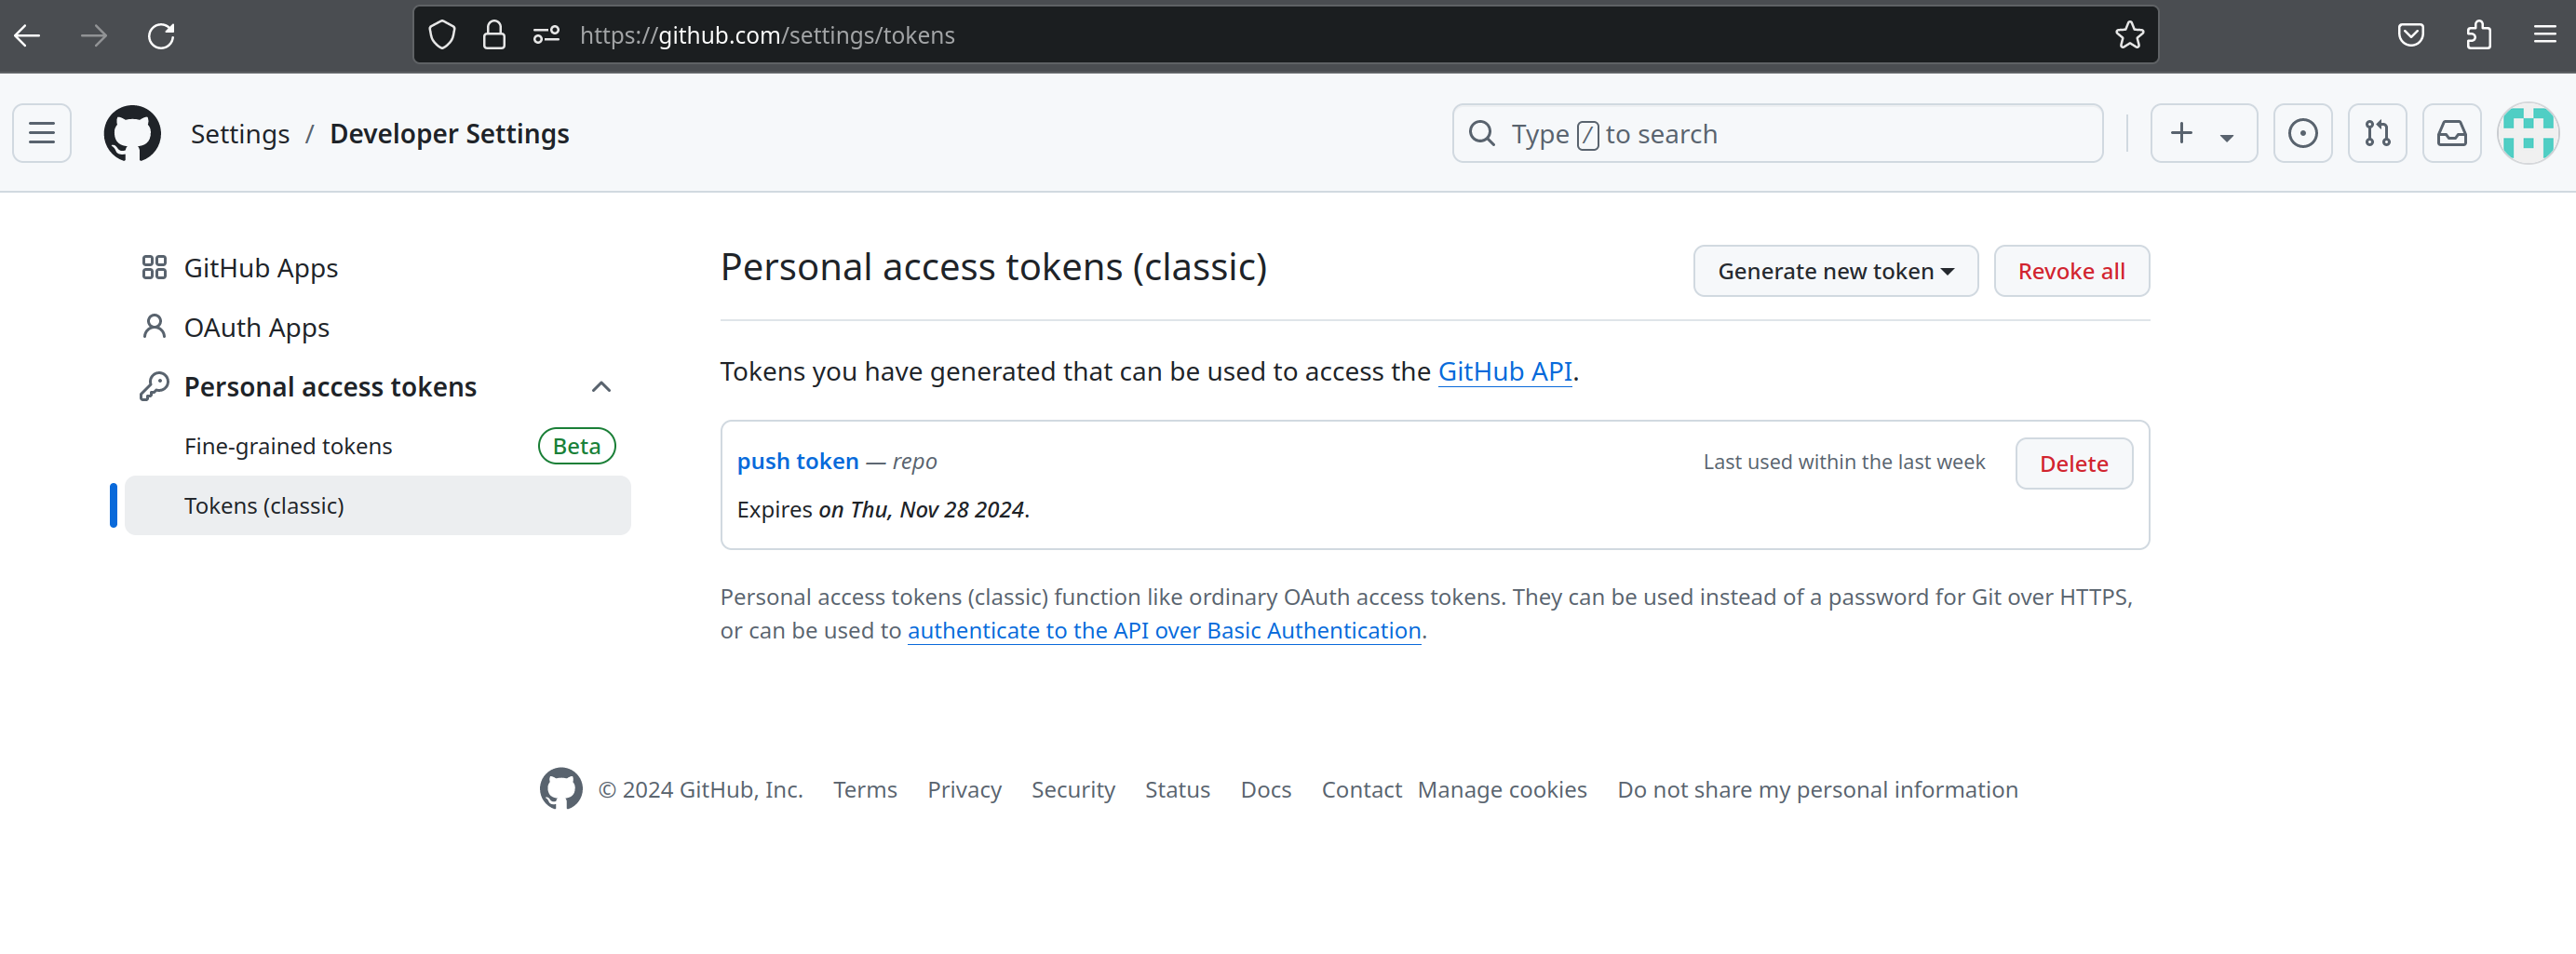2576x954 pixels.
Task: Open Contact footer link
Action: (1361, 790)
